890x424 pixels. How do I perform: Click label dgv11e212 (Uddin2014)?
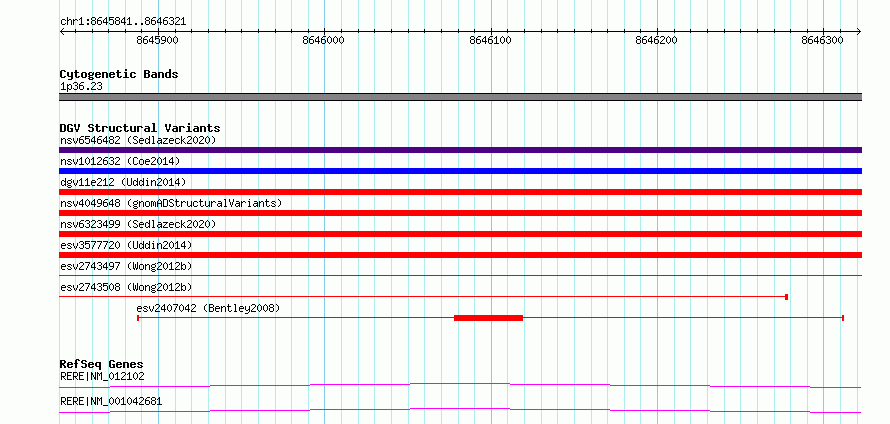(x=123, y=182)
